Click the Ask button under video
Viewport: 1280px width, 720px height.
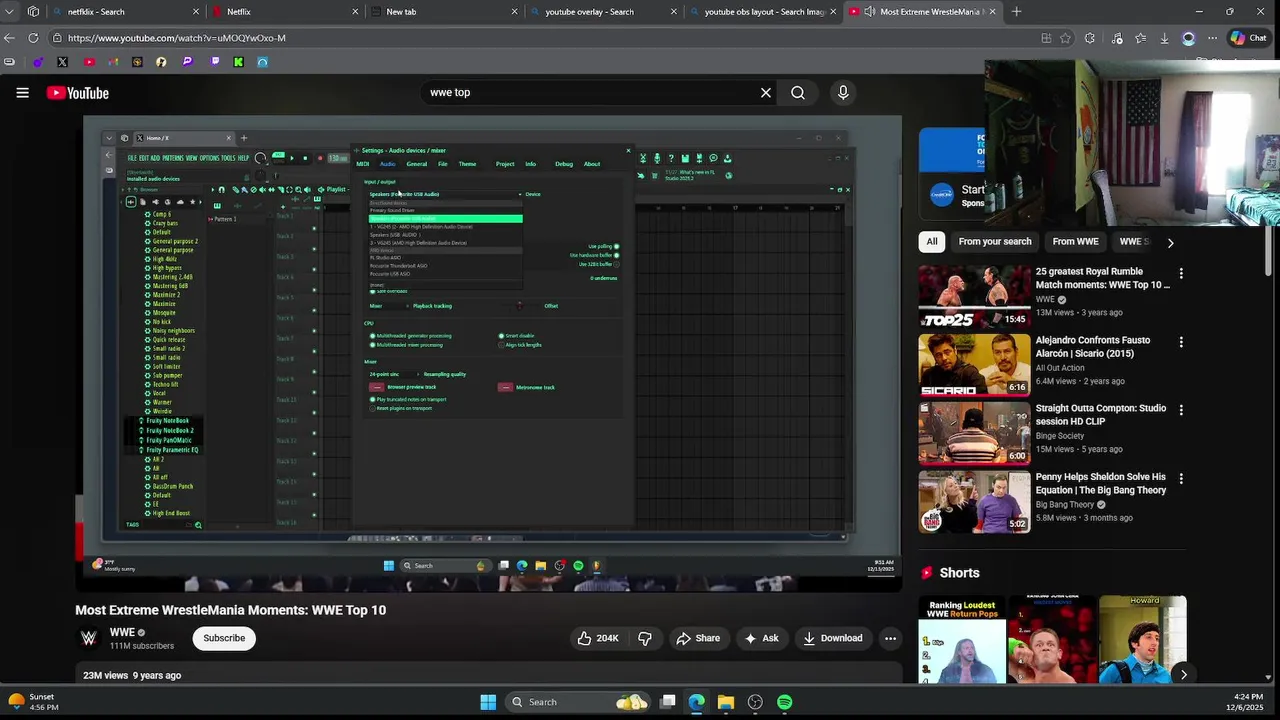pyautogui.click(x=761, y=638)
